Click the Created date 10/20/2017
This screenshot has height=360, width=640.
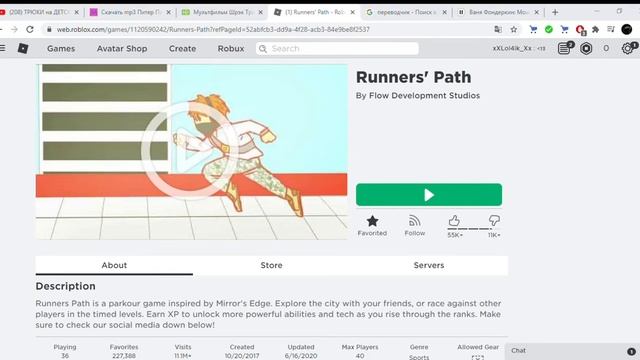point(242,356)
